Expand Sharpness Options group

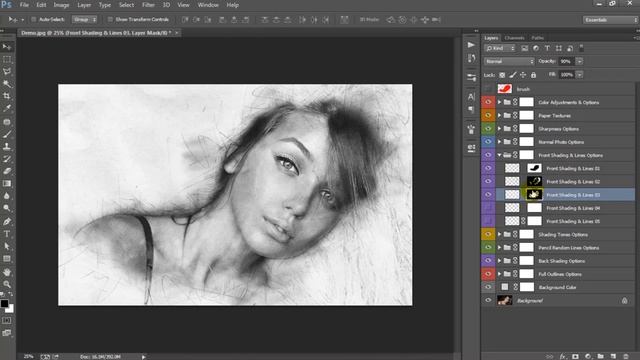pos(499,129)
